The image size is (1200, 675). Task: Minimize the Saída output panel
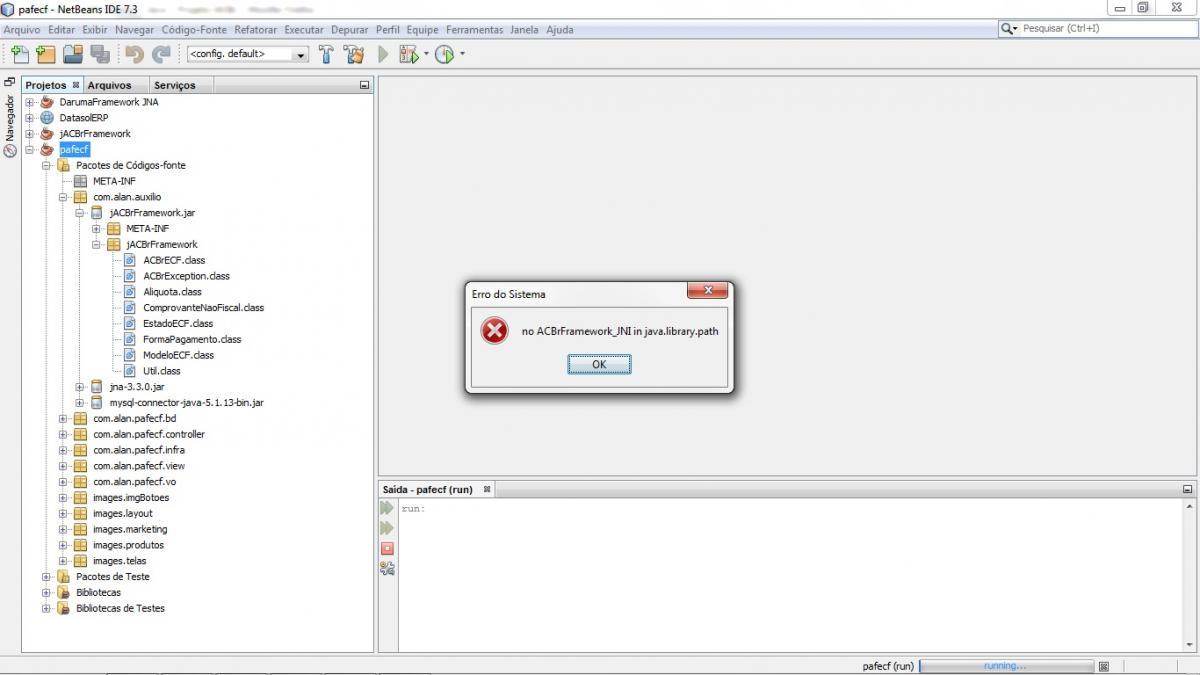coord(1187,489)
